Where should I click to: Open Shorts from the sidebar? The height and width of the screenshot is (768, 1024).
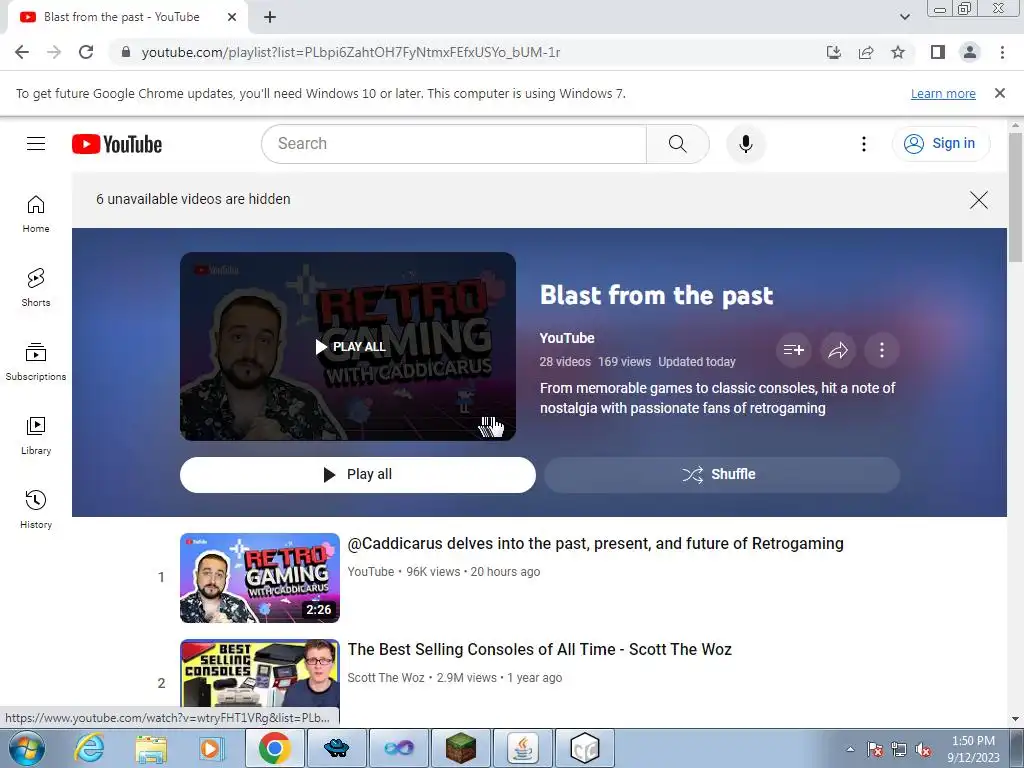(36, 288)
